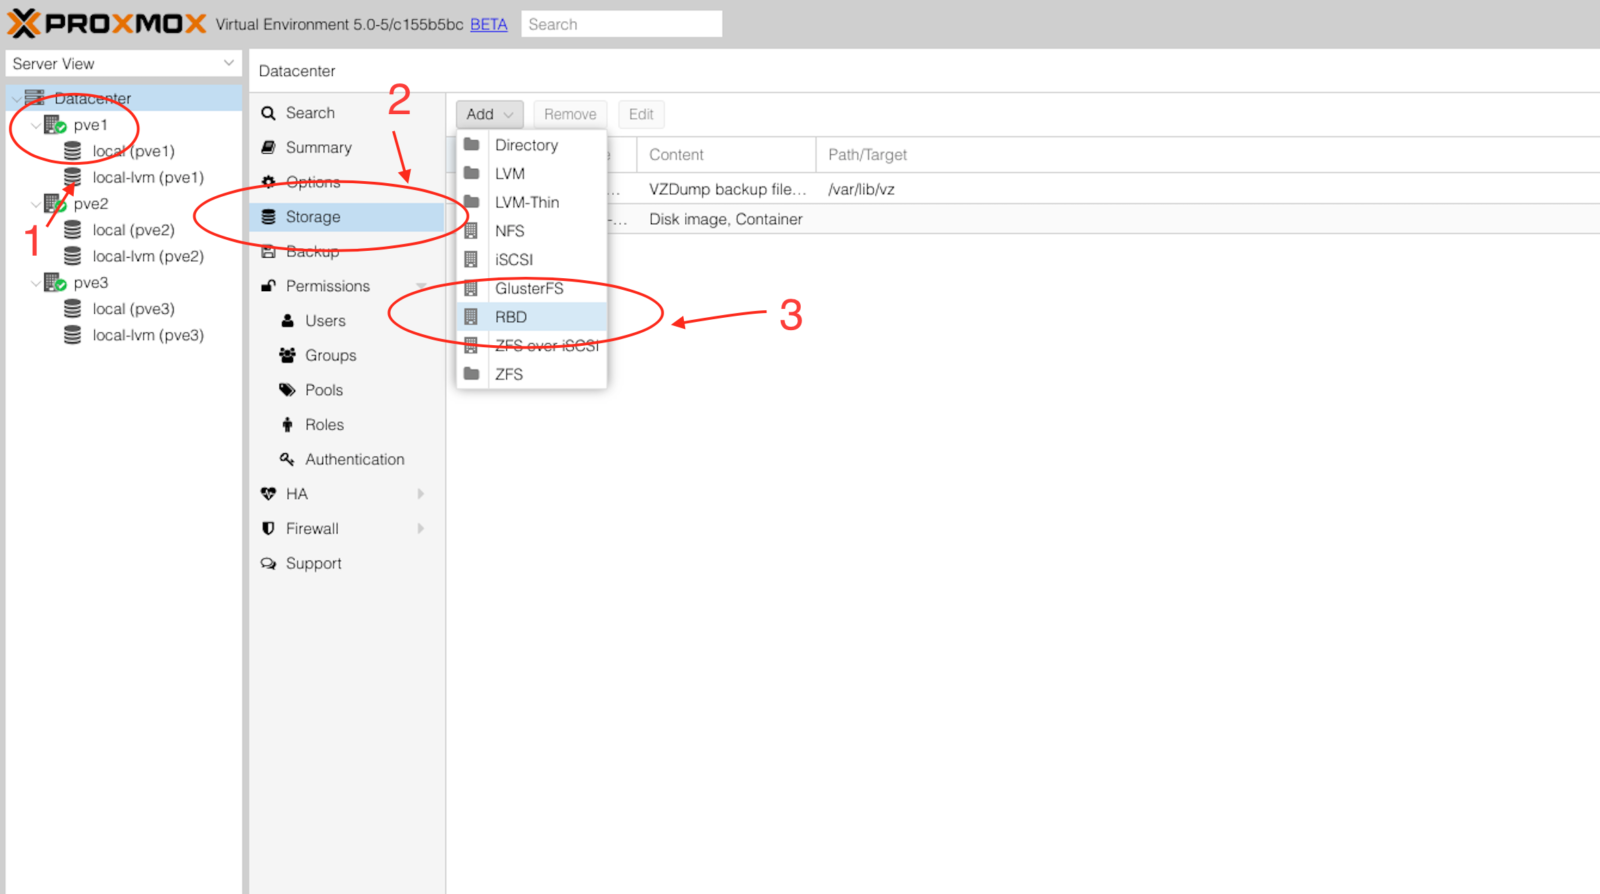Click the ZFS folder icon
Screen dimensions: 1600x894
click(471, 374)
